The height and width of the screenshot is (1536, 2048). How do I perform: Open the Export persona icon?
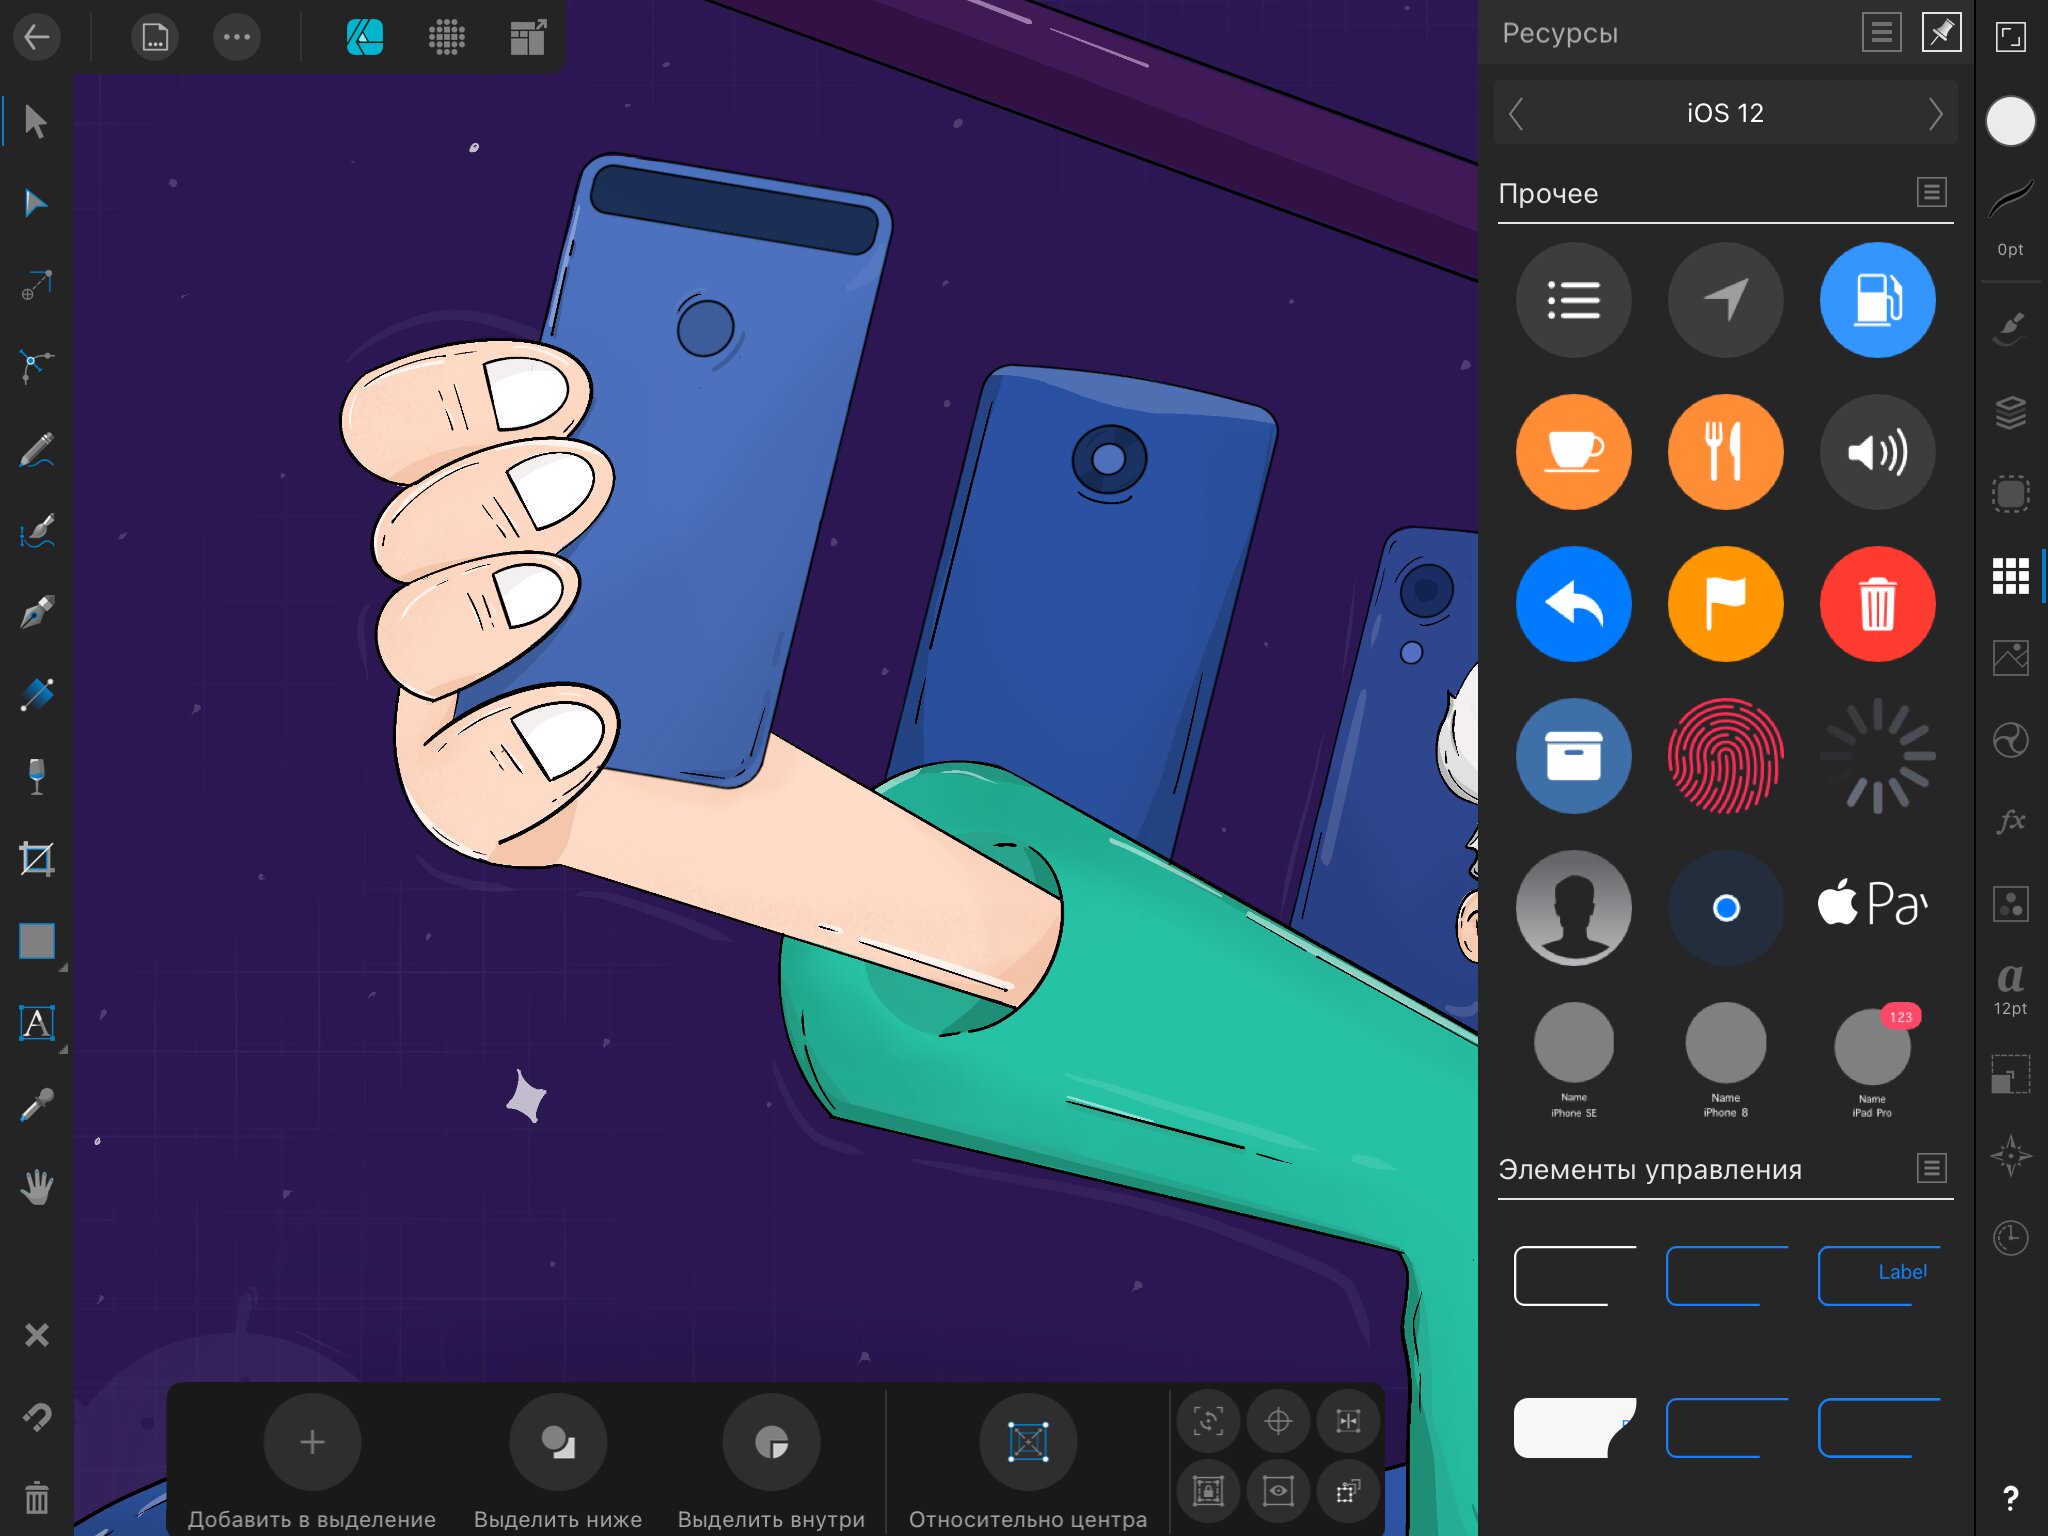tap(528, 38)
